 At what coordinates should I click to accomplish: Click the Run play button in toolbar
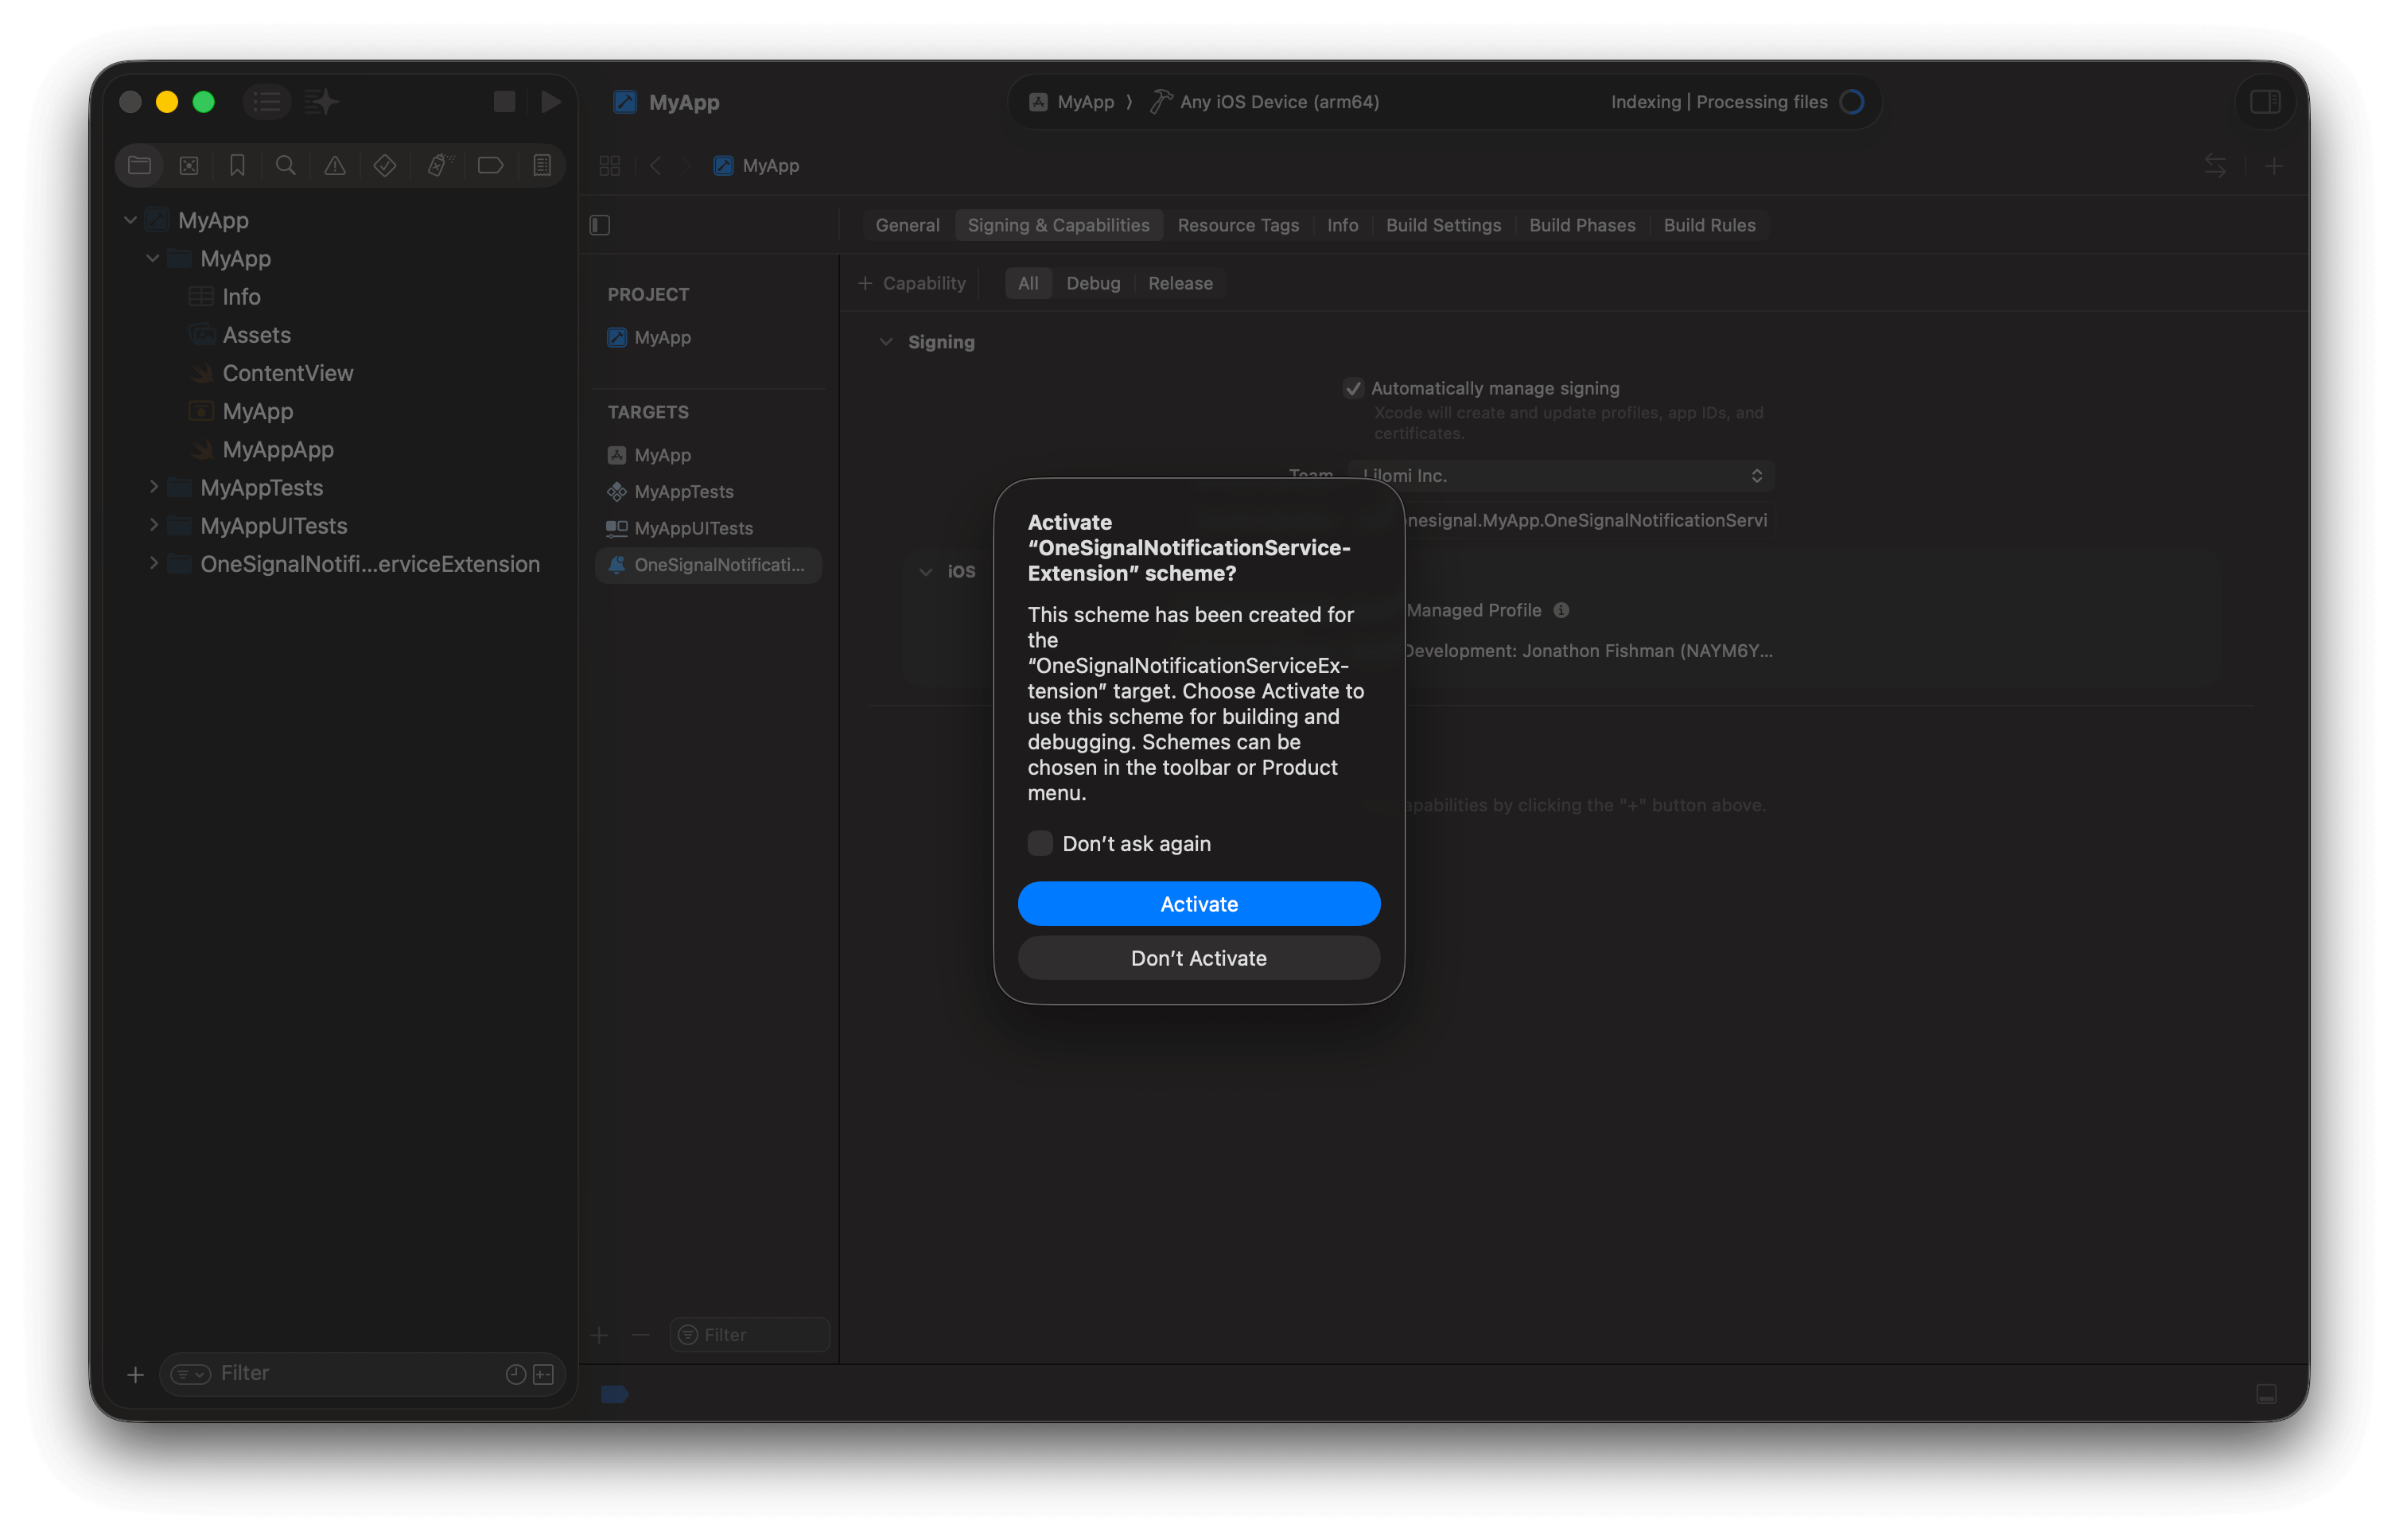(550, 101)
